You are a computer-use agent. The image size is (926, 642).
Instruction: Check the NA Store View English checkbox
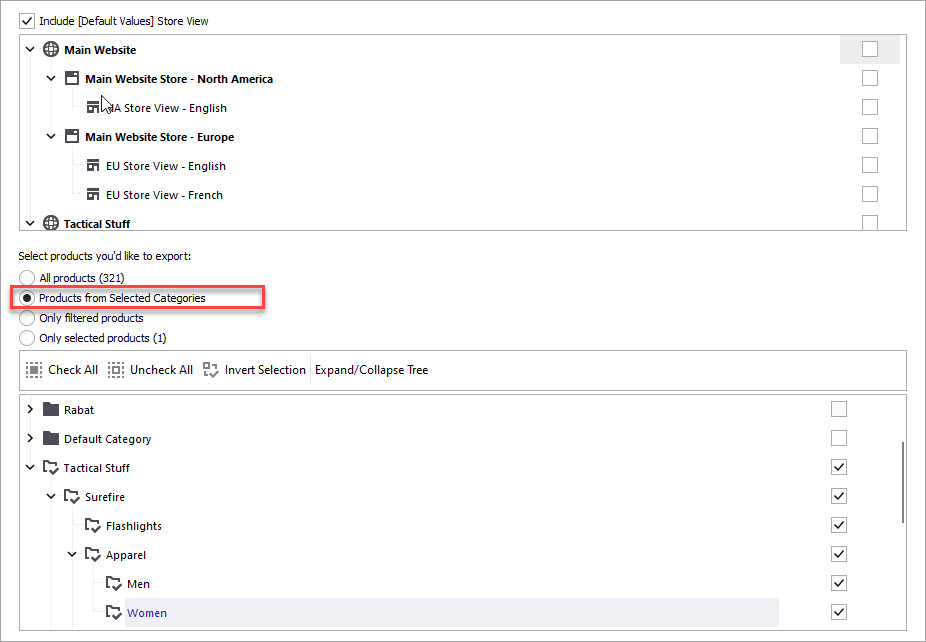point(870,107)
